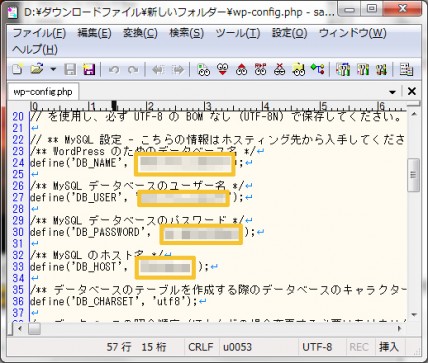Screen dimensions: 428x363
Task: Find next match with down-arrow binoculars
Action: click(x=222, y=69)
